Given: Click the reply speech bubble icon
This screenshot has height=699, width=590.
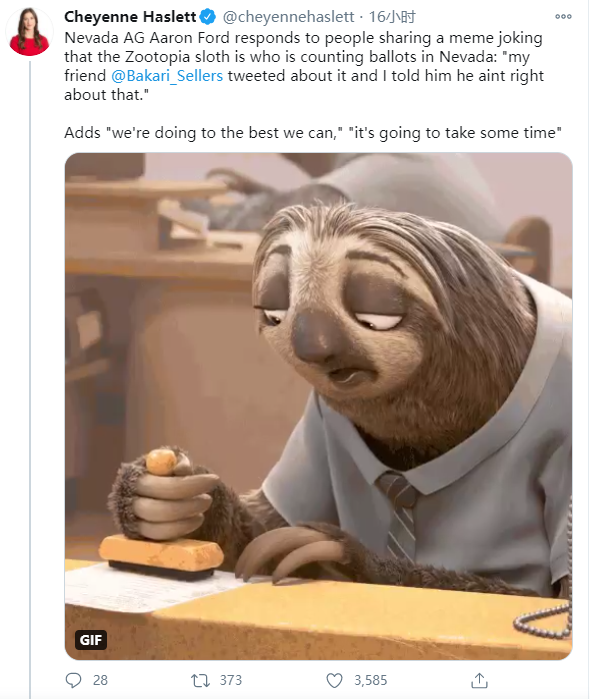Looking at the screenshot, I should pyautogui.click(x=74, y=680).
